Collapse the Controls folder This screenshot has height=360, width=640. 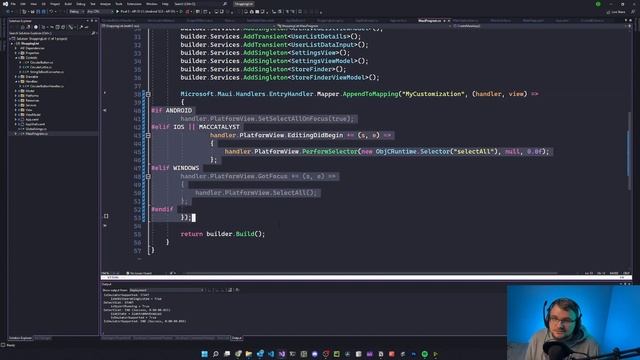click(x=16, y=58)
